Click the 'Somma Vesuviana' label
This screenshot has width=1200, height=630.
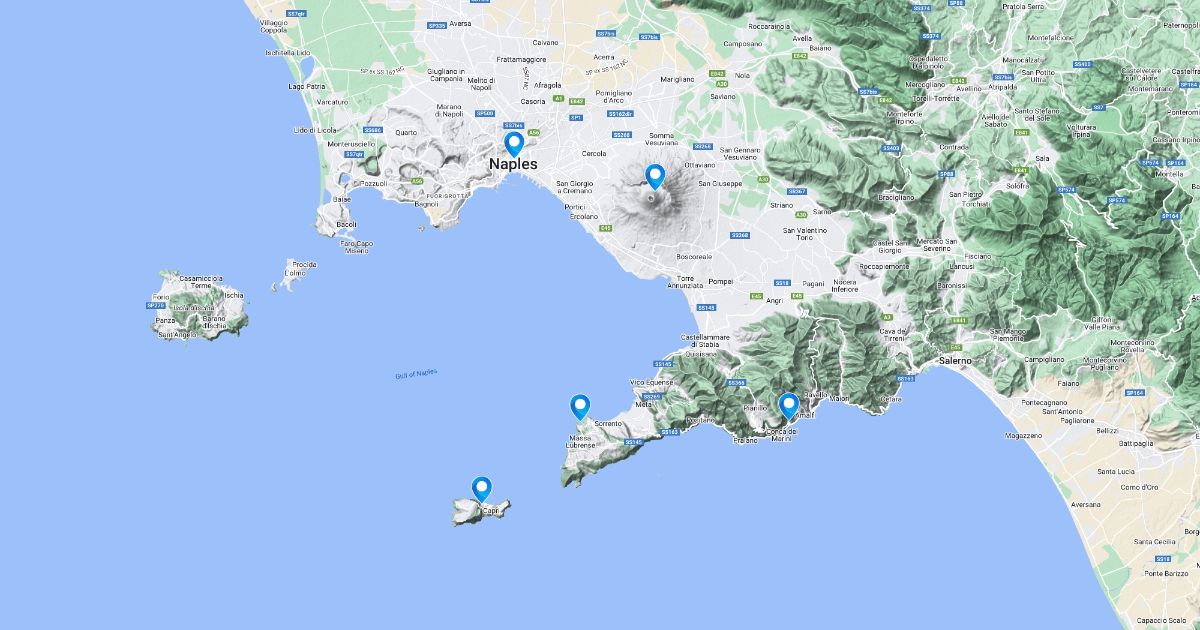[662, 139]
